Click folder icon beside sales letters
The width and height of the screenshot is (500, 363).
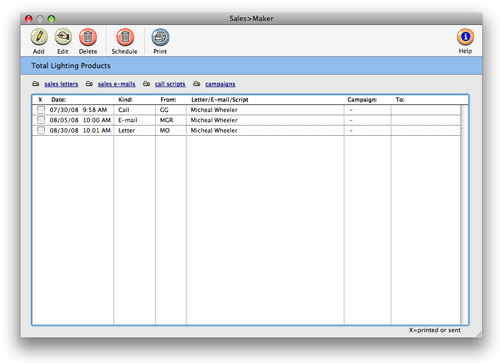(x=36, y=84)
